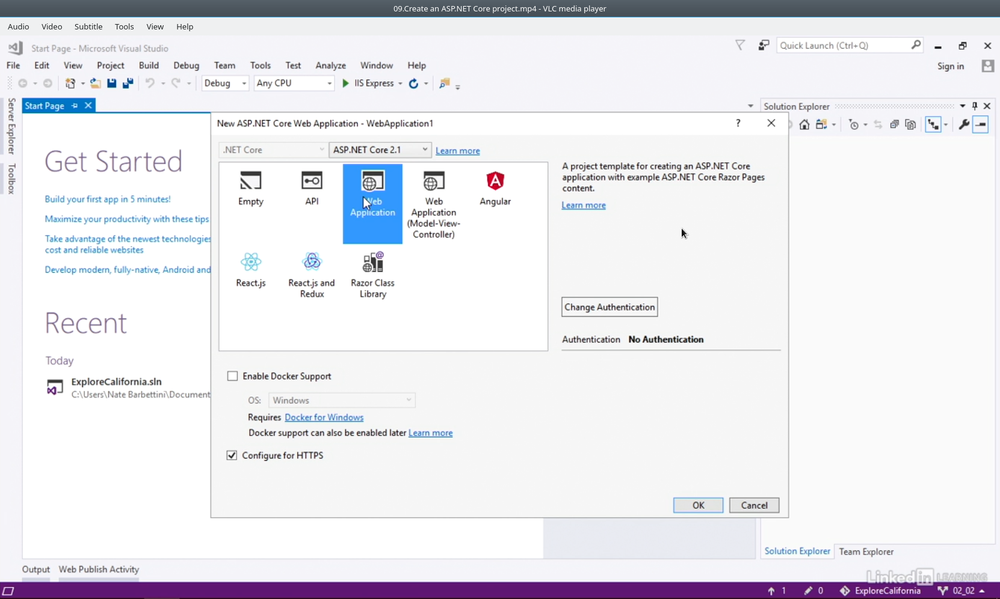The image size is (1000, 599).
Task: Toggle Solution Explorer Preview Selected Items button
Action: tap(980, 124)
